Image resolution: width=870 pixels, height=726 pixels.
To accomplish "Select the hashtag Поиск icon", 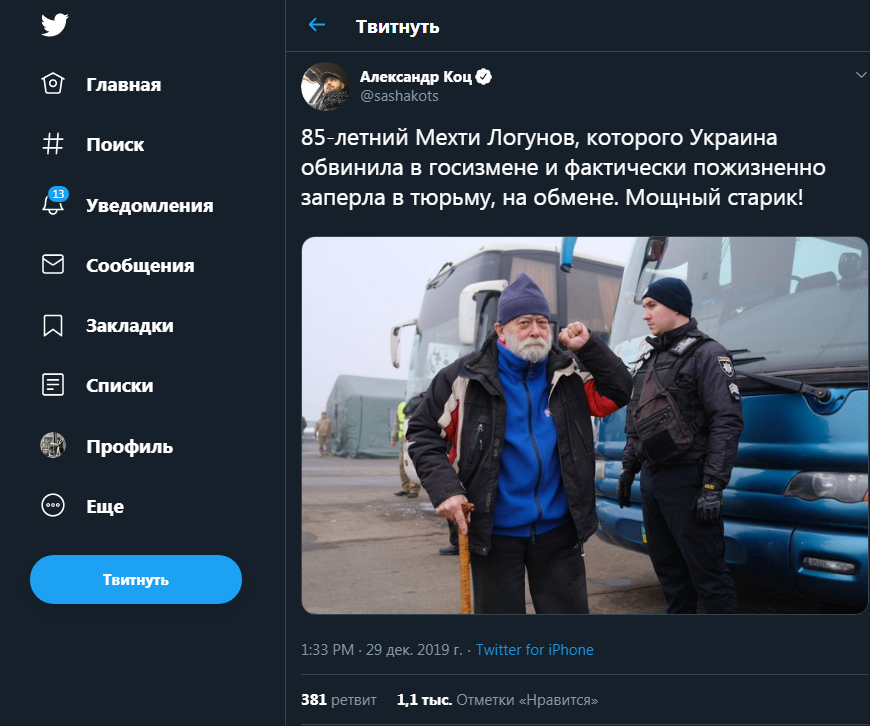I will [x=53, y=144].
